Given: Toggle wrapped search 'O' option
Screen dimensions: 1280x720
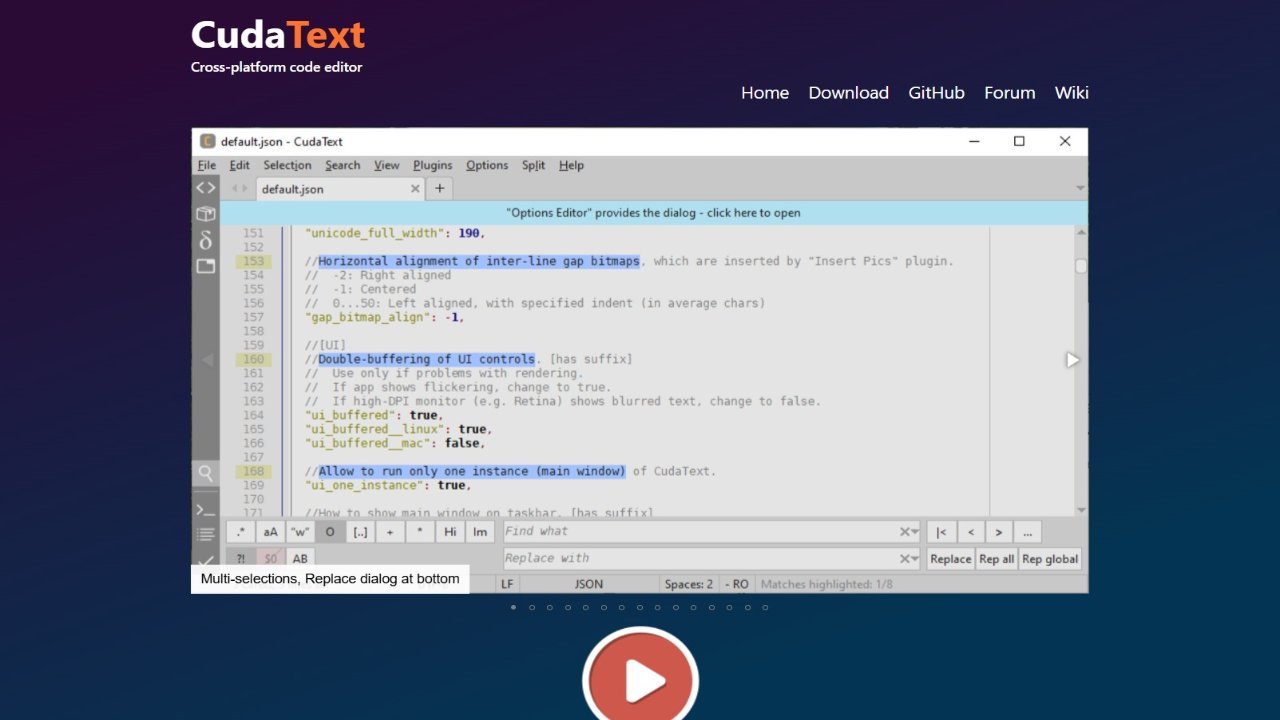Looking at the screenshot, I should click(330, 532).
